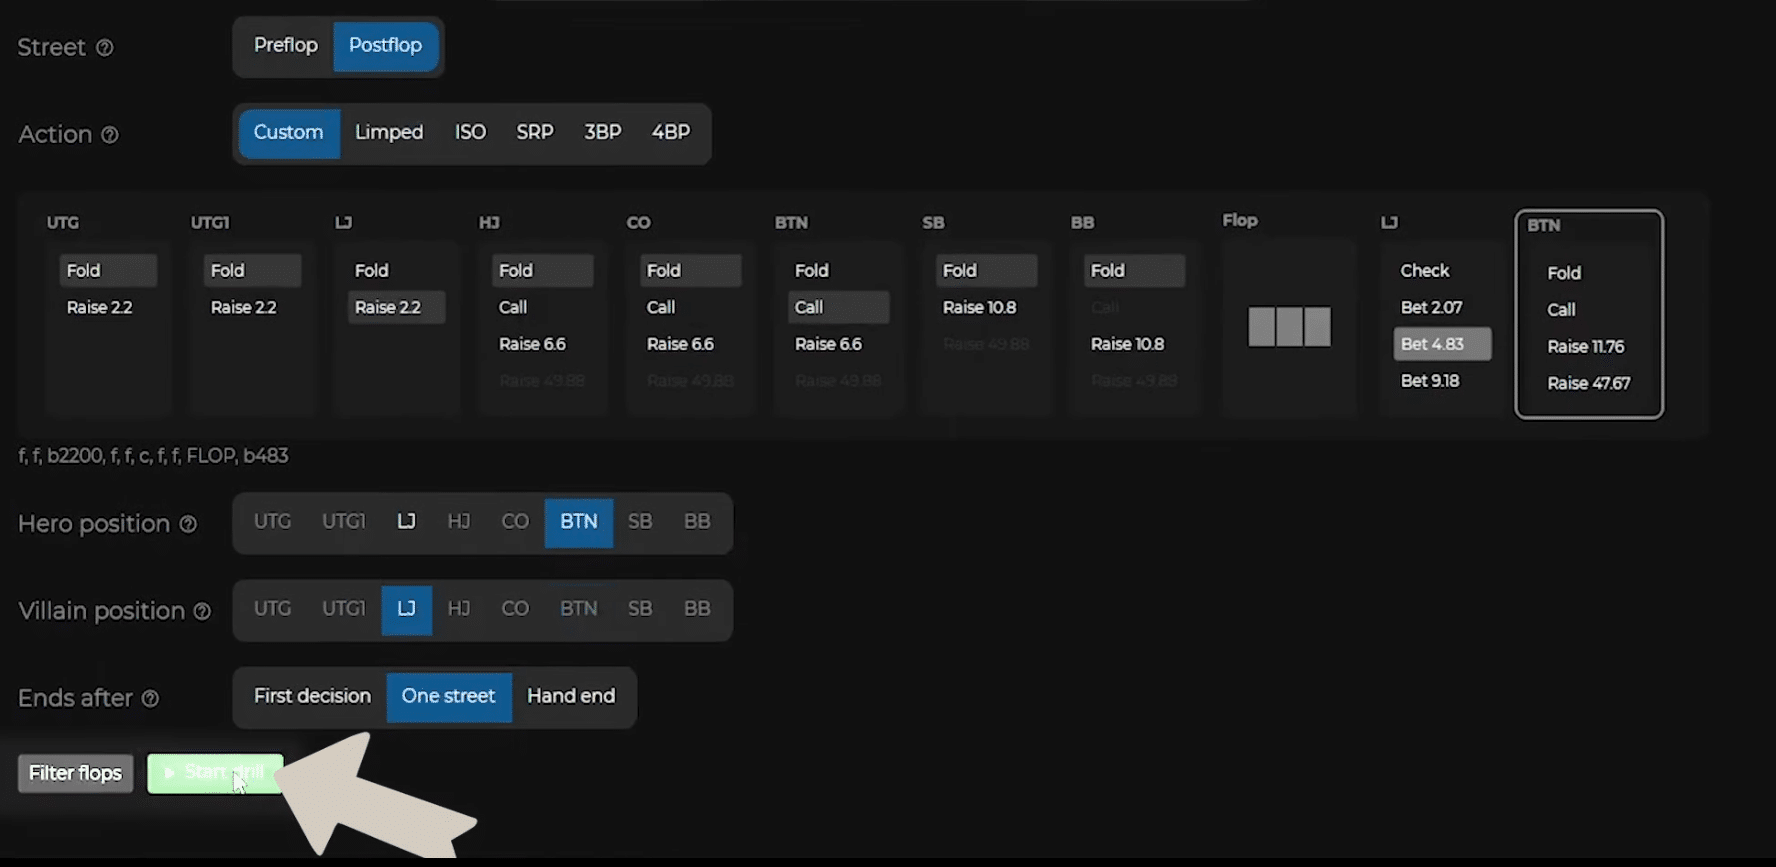Set Villain position to BB

696,609
